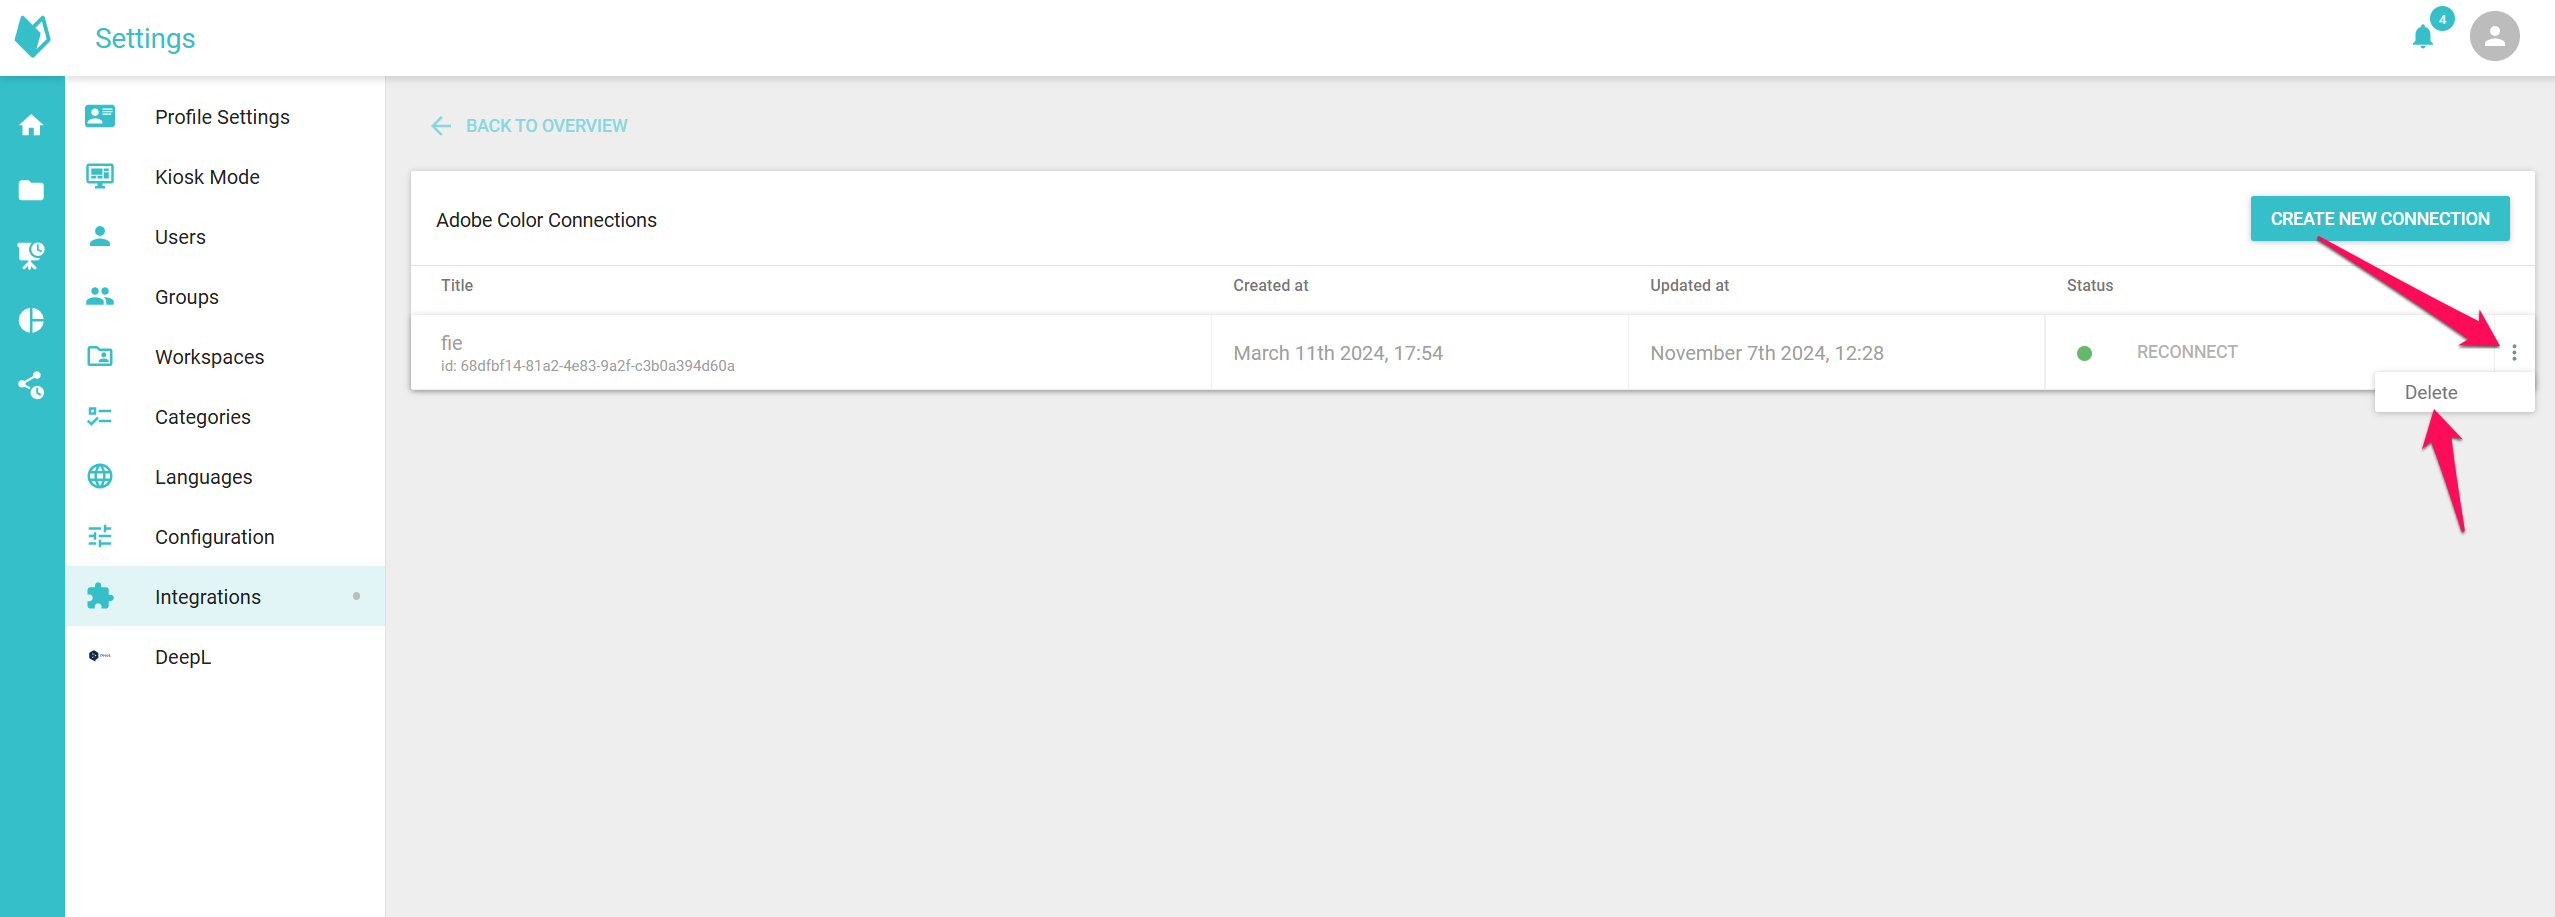Click the Groups people icon

(100, 296)
